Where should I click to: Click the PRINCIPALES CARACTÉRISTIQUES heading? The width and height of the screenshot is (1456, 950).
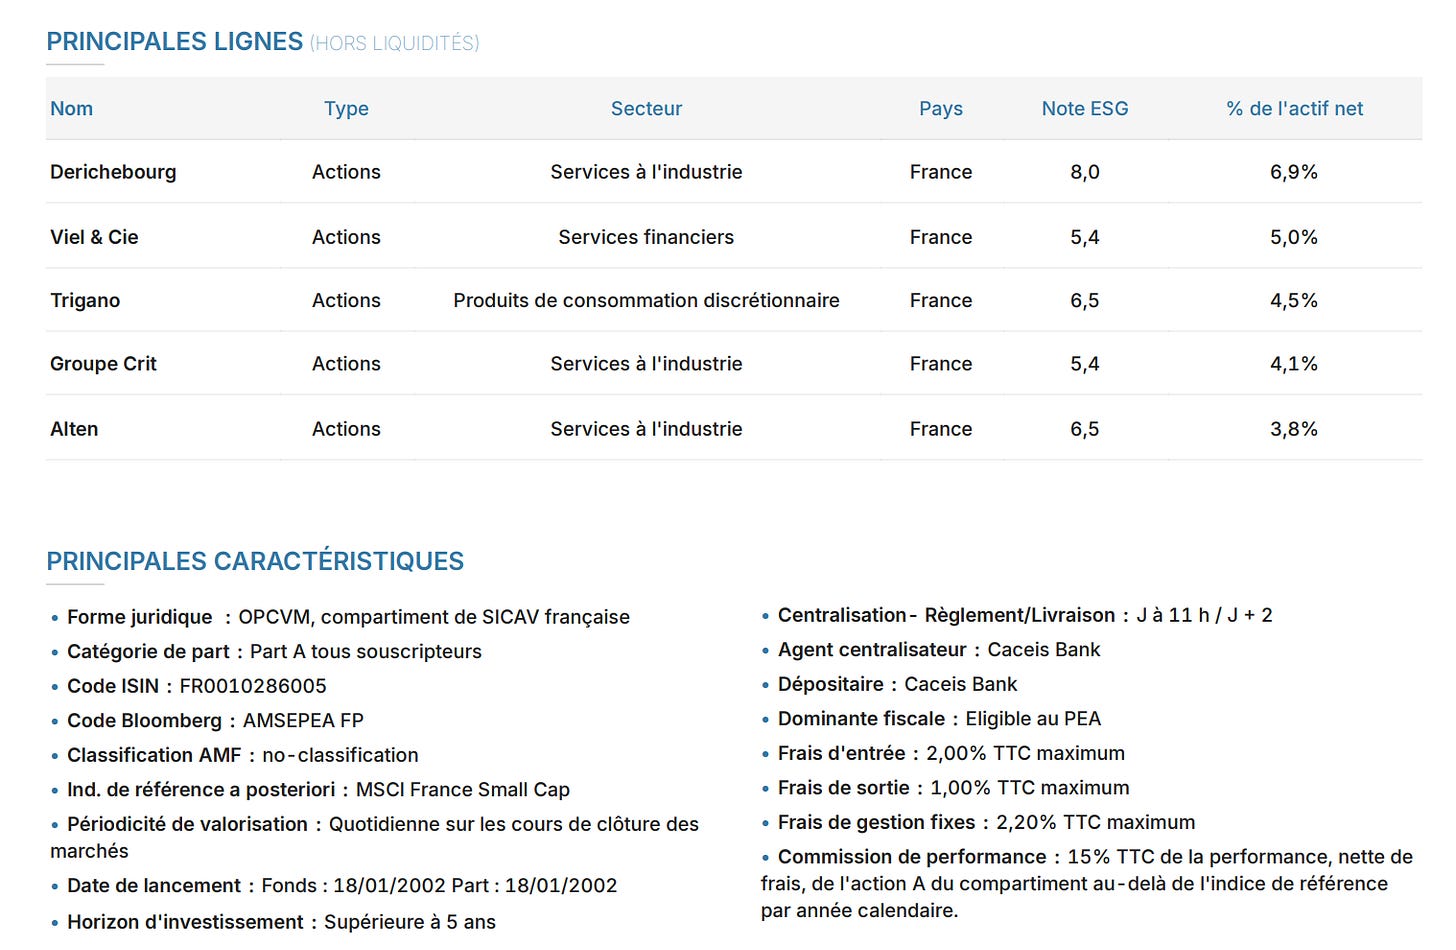pos(255,561)
